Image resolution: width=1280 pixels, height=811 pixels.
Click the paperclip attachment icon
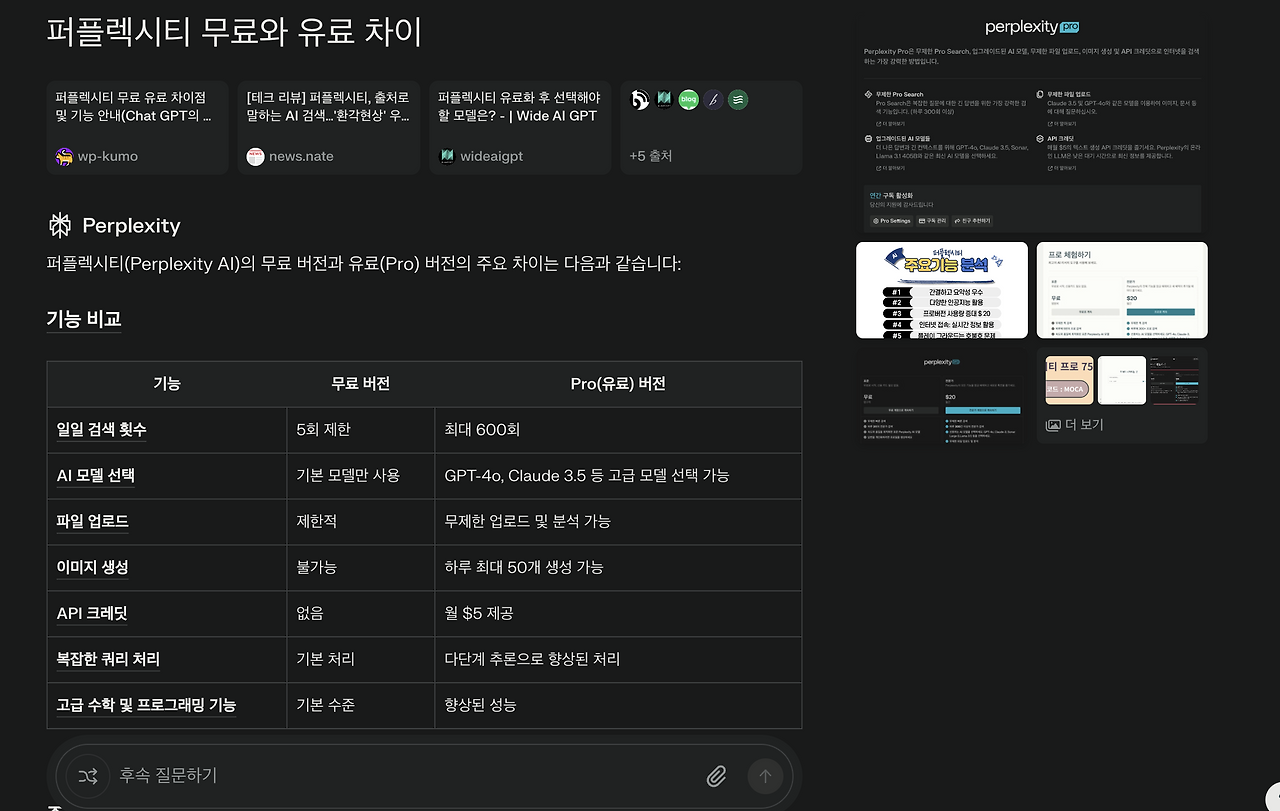[716, 776]
